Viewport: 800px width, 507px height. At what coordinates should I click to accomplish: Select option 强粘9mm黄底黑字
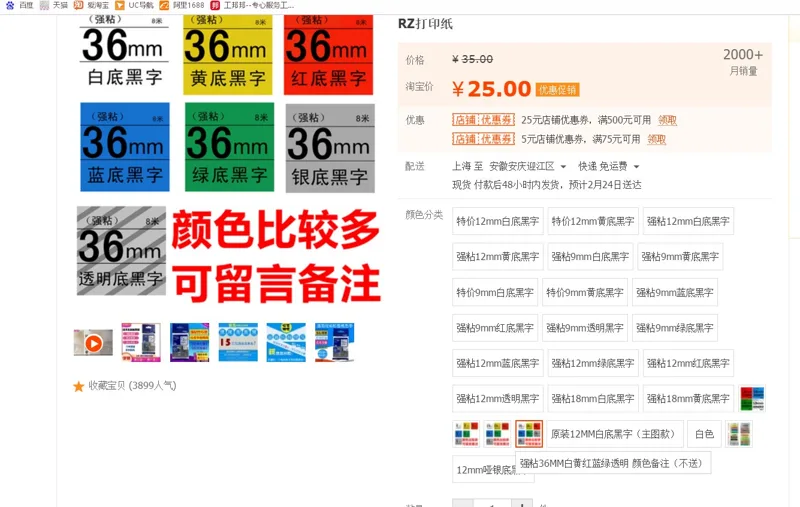tap(680, 256)
